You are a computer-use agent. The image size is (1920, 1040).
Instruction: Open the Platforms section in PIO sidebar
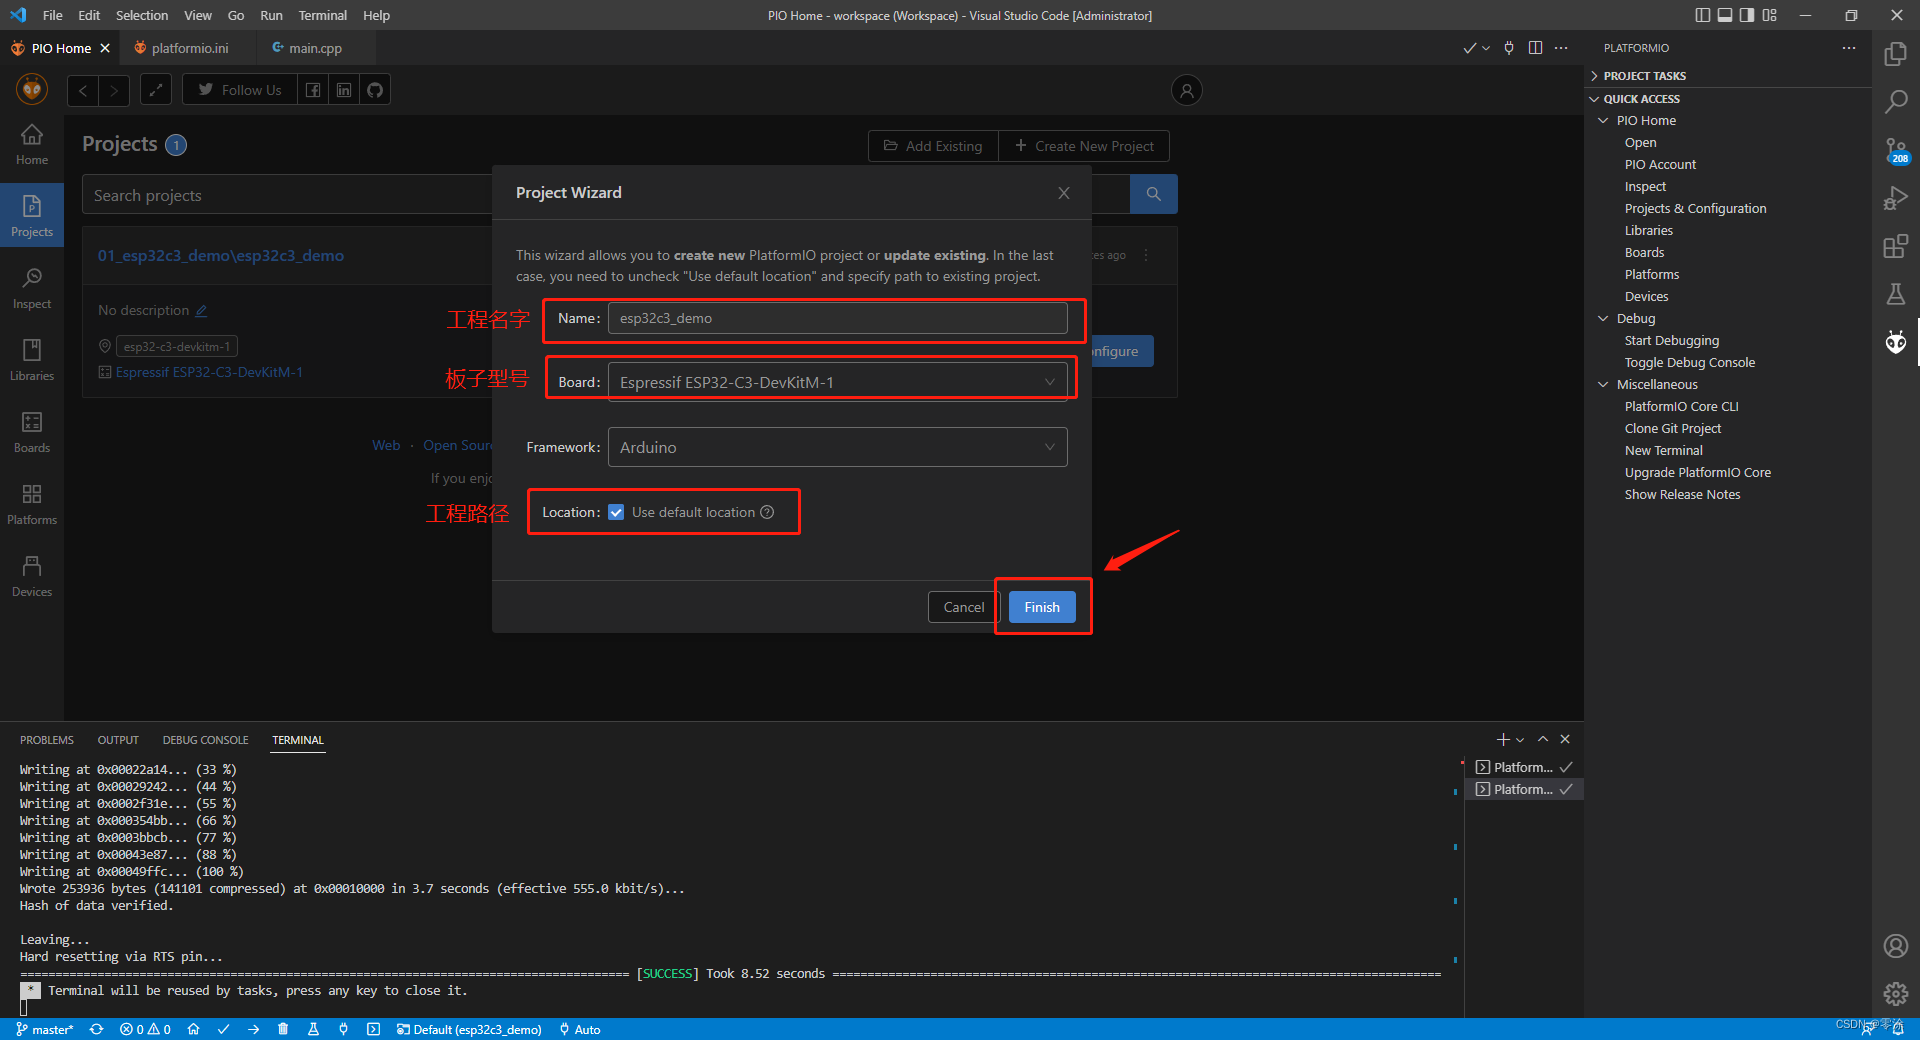tap(32, 505)
